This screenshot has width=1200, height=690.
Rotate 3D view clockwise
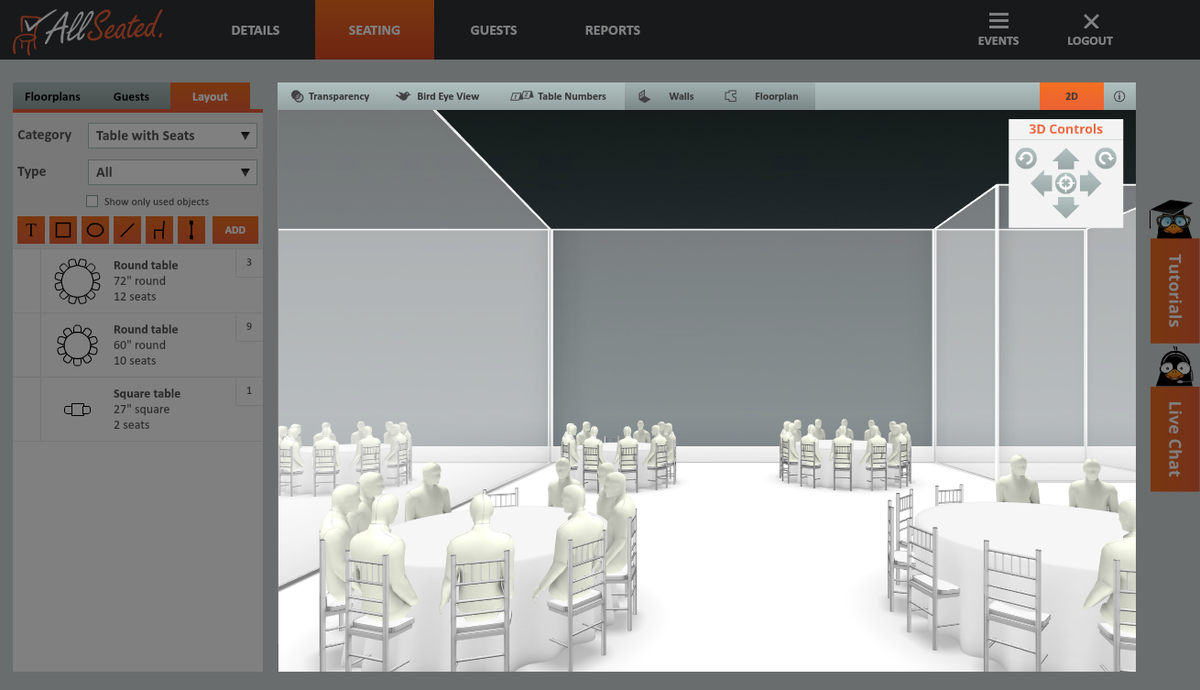point(1105,158)
